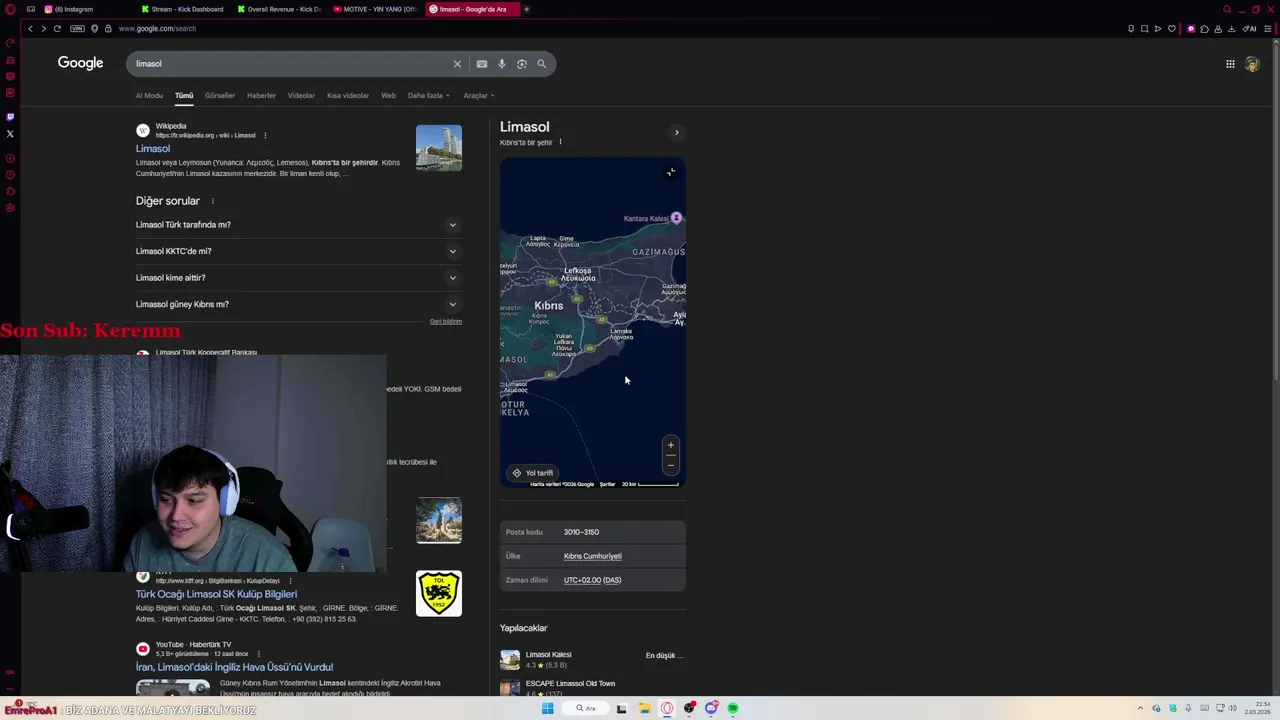Click the Geri bildirim link
The height and width of the screenshot is (720, 1280).
(446, 322)
